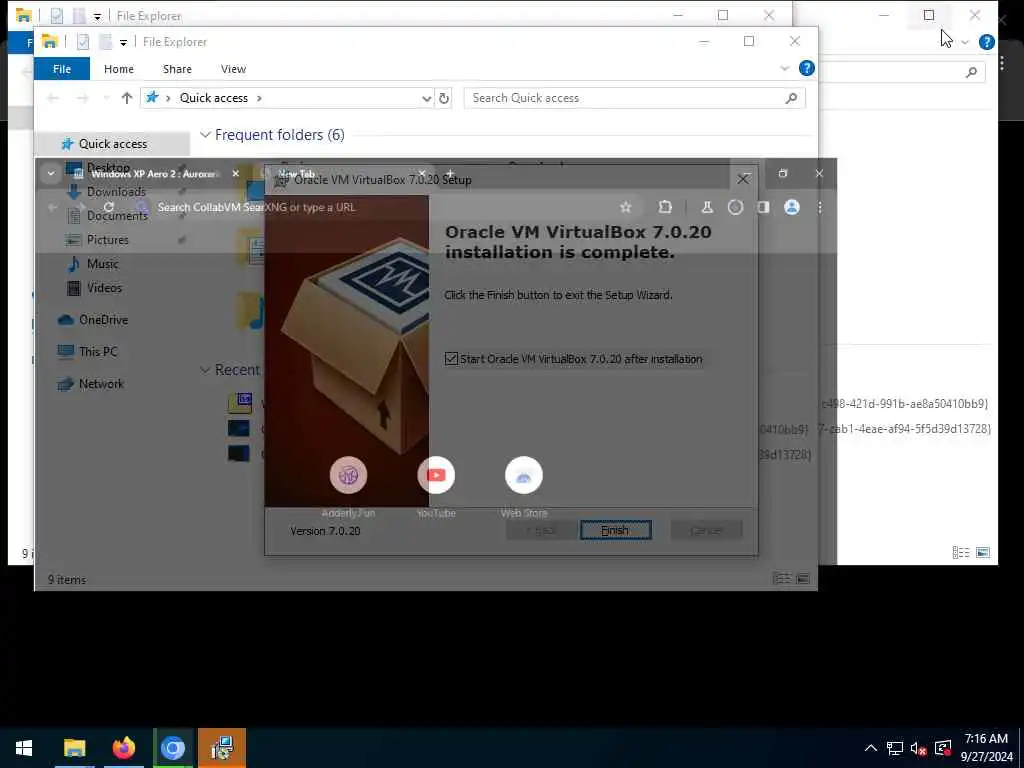Select Pictures in navigation pane
Viewport: 1024px width, 768px height.
coord(108,240)
